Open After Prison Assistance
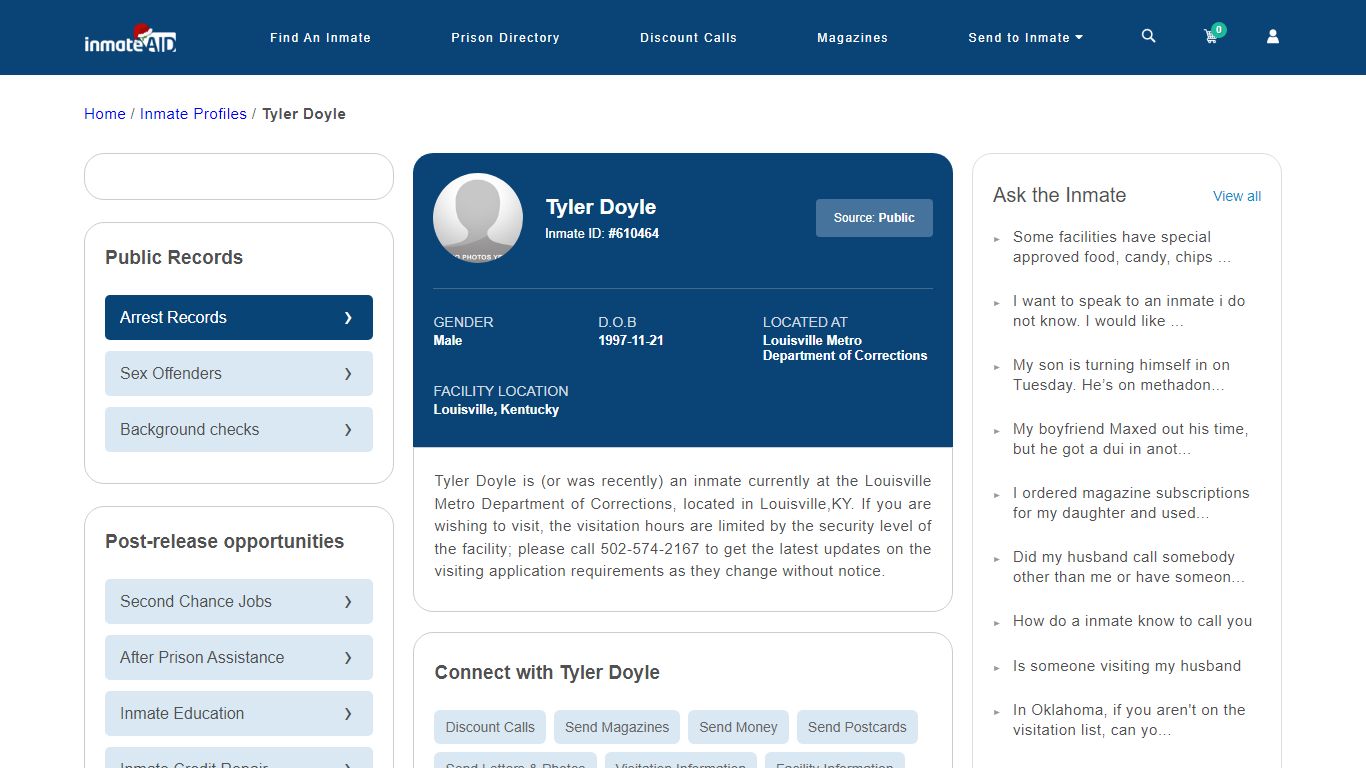The width and height of the screenshot is (1366, 768). coord(239,657)
